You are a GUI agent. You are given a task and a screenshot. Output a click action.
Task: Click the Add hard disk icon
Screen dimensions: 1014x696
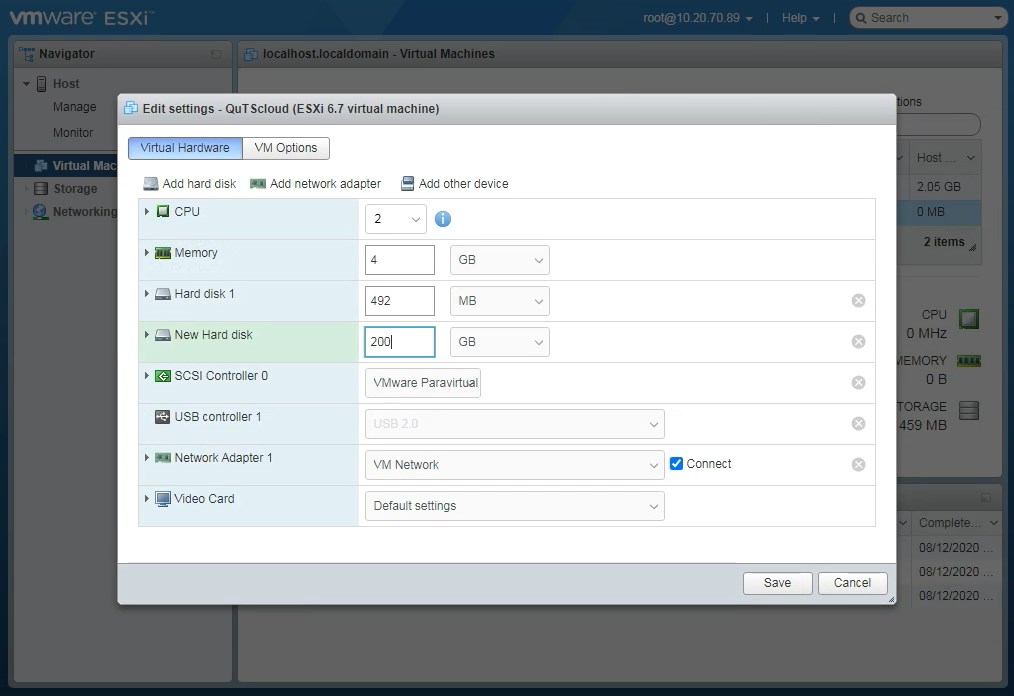click(151, 184)
